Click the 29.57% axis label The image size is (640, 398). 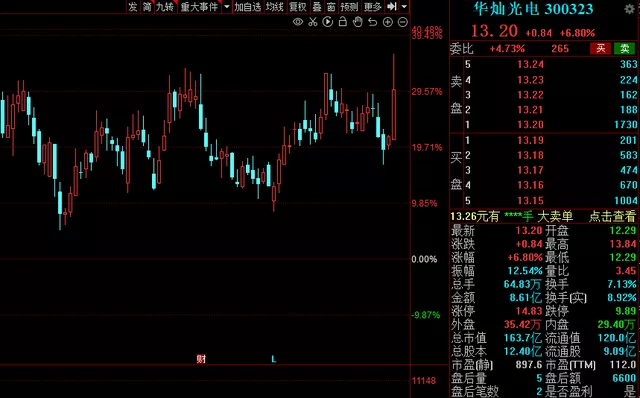(427, 91)
